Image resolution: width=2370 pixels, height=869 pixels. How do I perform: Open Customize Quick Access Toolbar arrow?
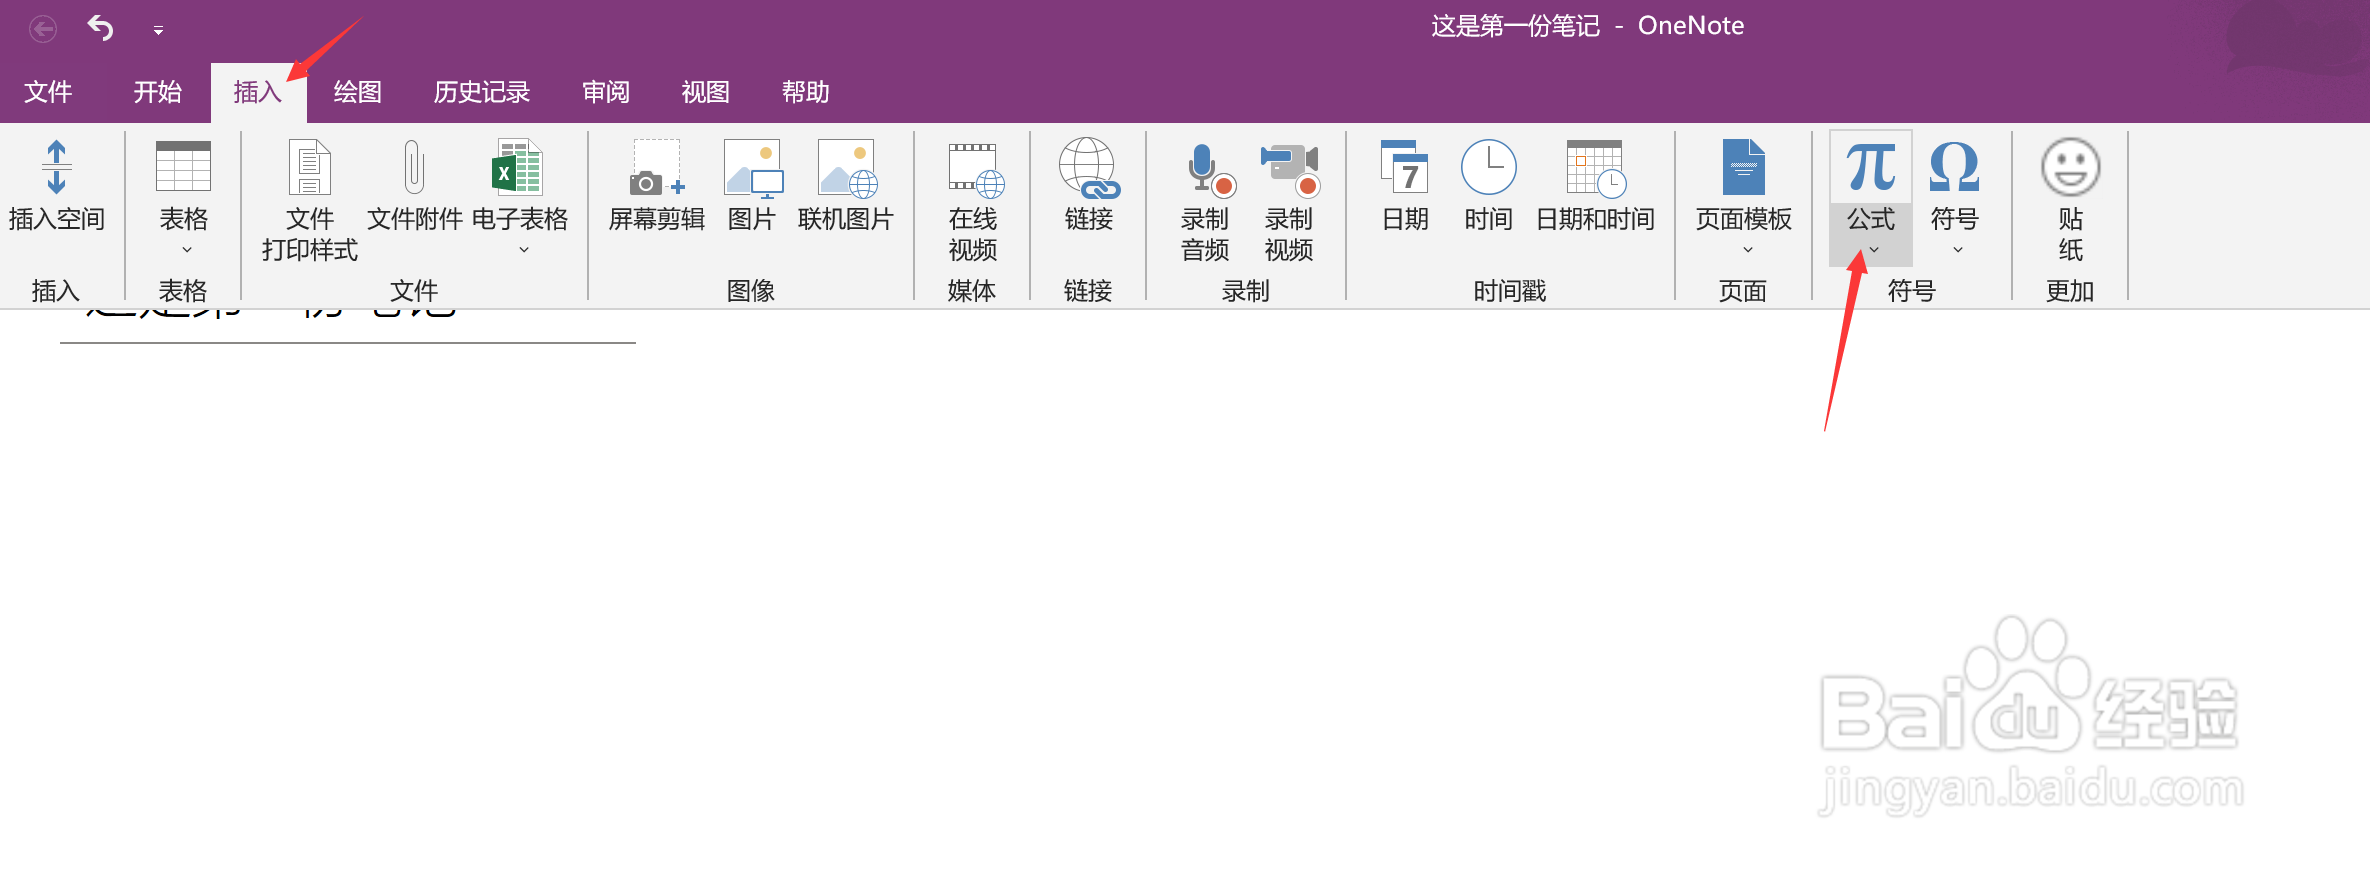[158, 31]
